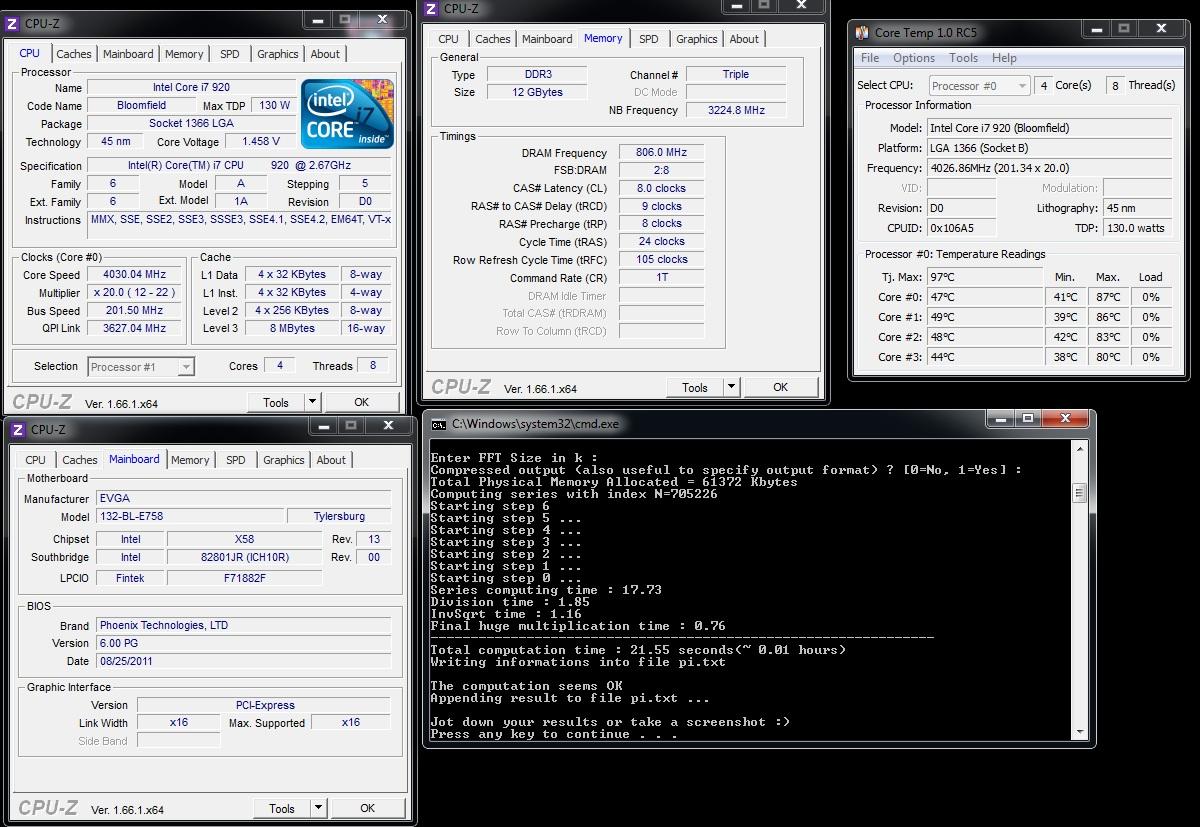Open Memory tab in Mainboard window
The image size is (1200, 827).
pyautogui.click(x=190, y=460)
